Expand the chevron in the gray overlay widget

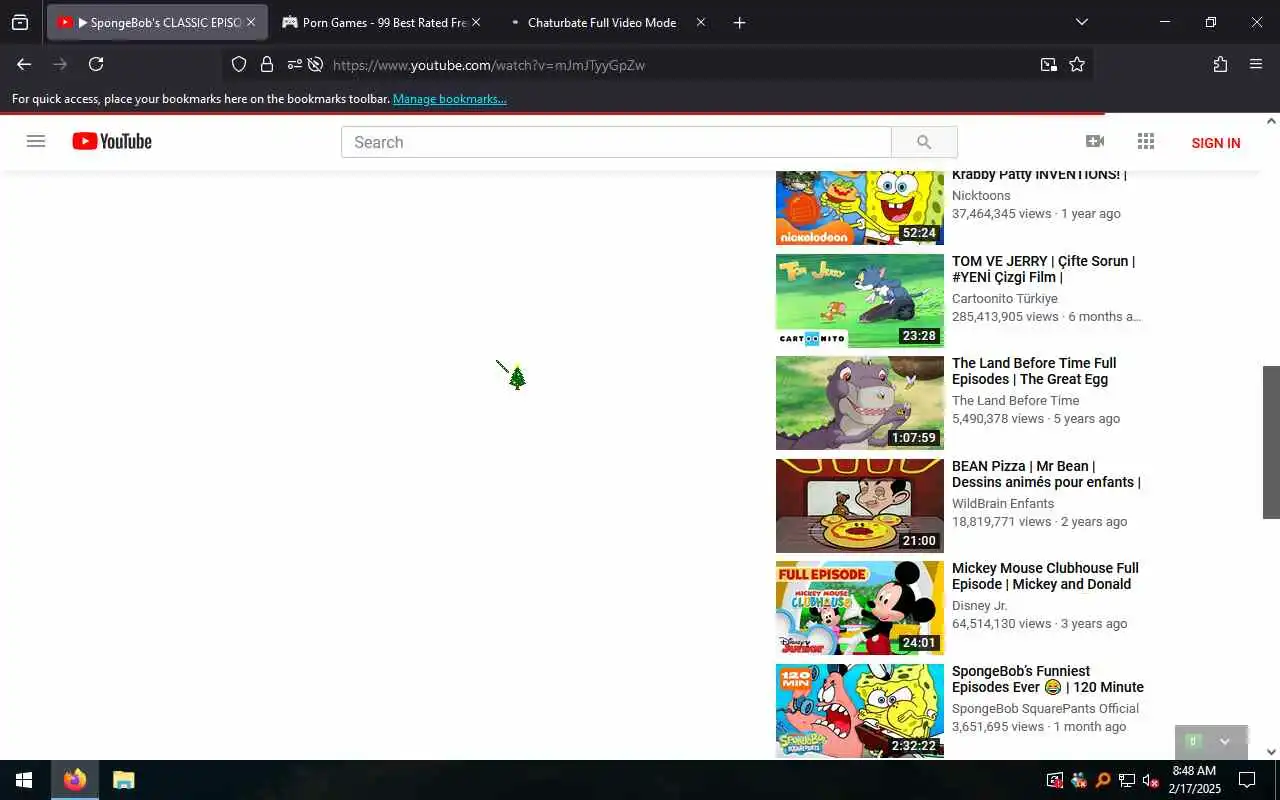click(1224, 742)
